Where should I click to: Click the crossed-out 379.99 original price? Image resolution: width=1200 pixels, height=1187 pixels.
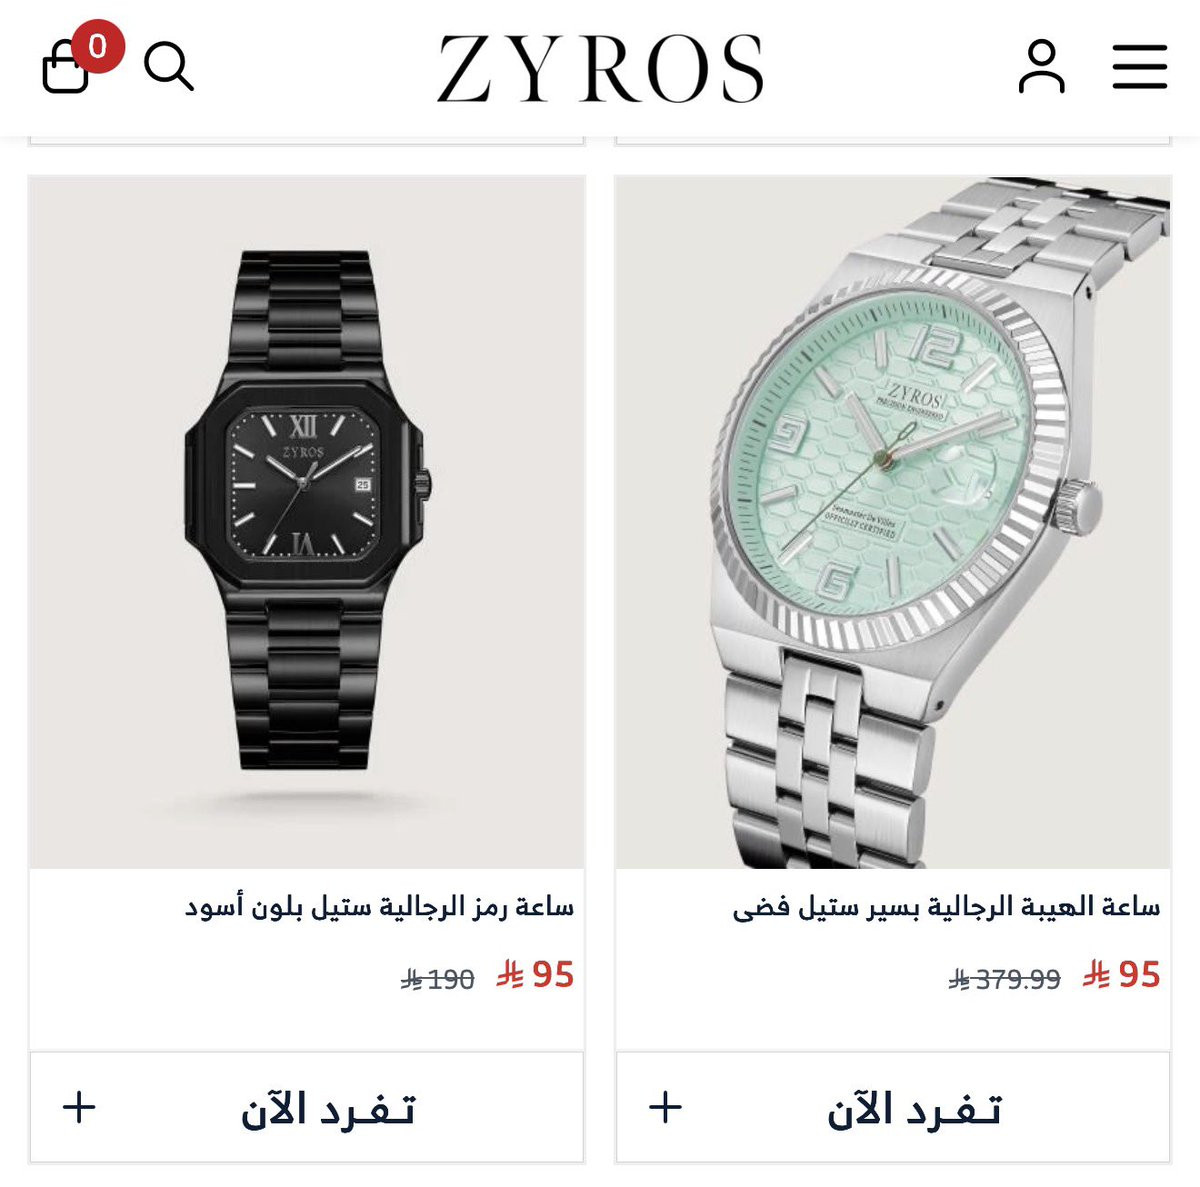coord(1004,979)
